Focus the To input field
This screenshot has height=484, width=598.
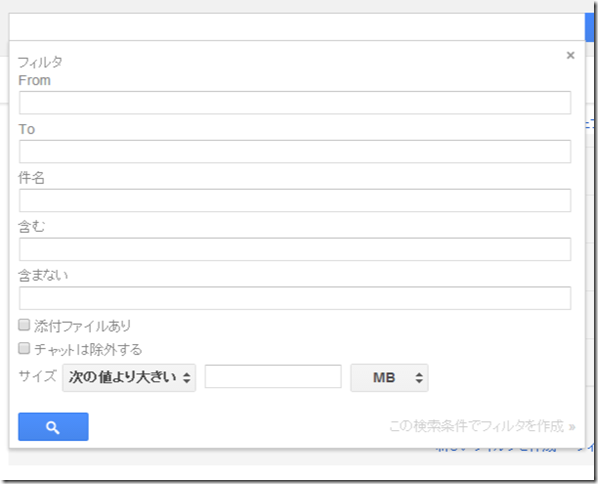(295, 151)
